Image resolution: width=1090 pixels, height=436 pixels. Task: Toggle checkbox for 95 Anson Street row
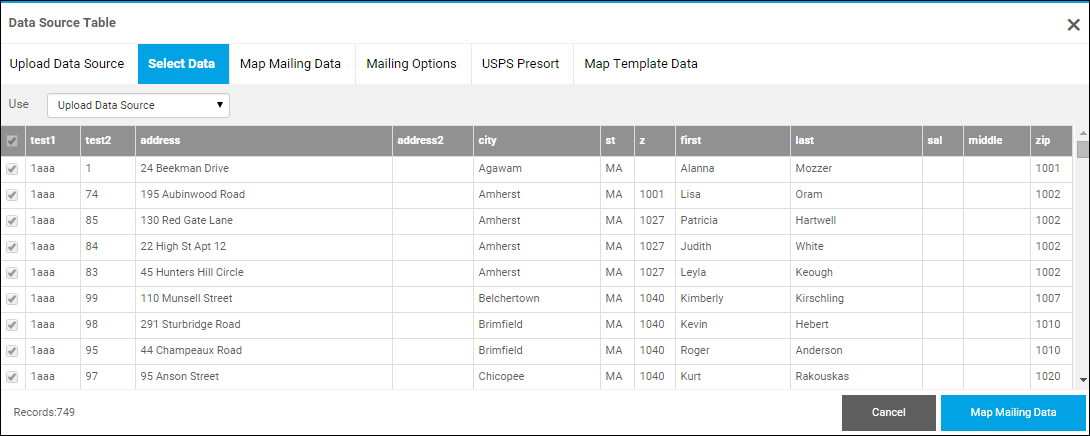click(12, 376)
